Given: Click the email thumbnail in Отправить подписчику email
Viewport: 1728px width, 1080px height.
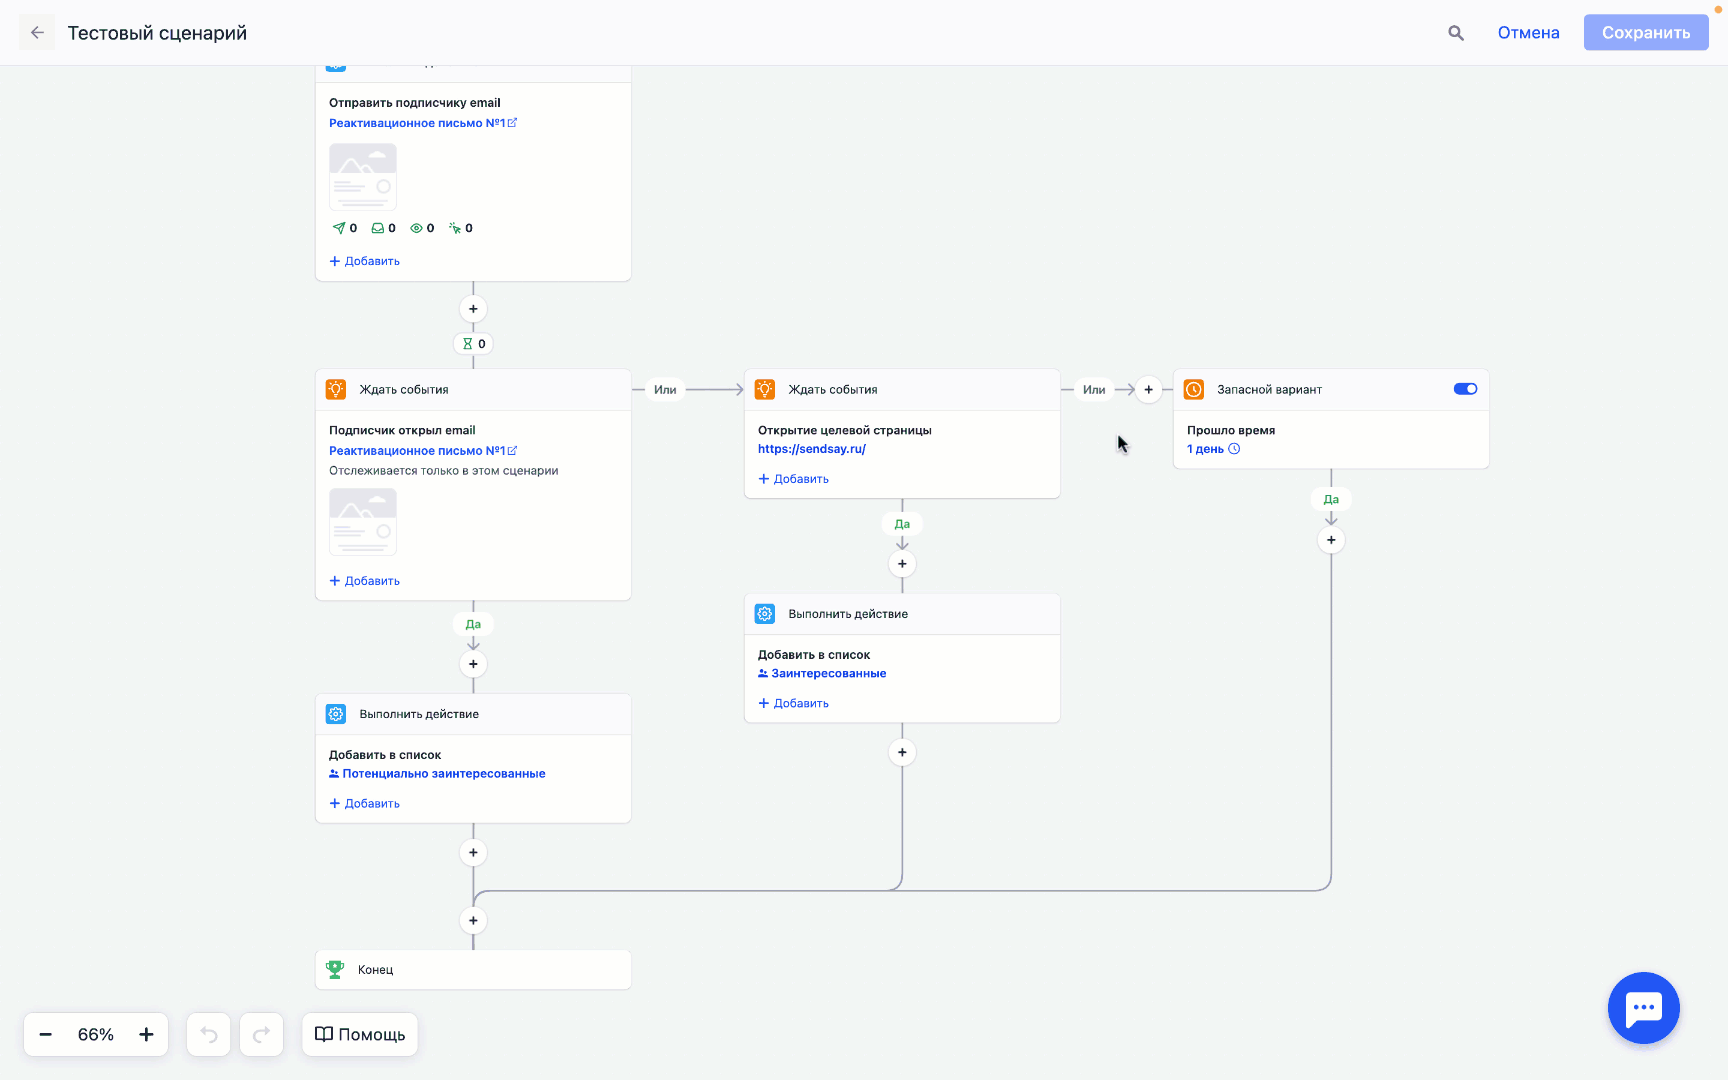Looking at the screenshot, I should [x=363, y=176].
